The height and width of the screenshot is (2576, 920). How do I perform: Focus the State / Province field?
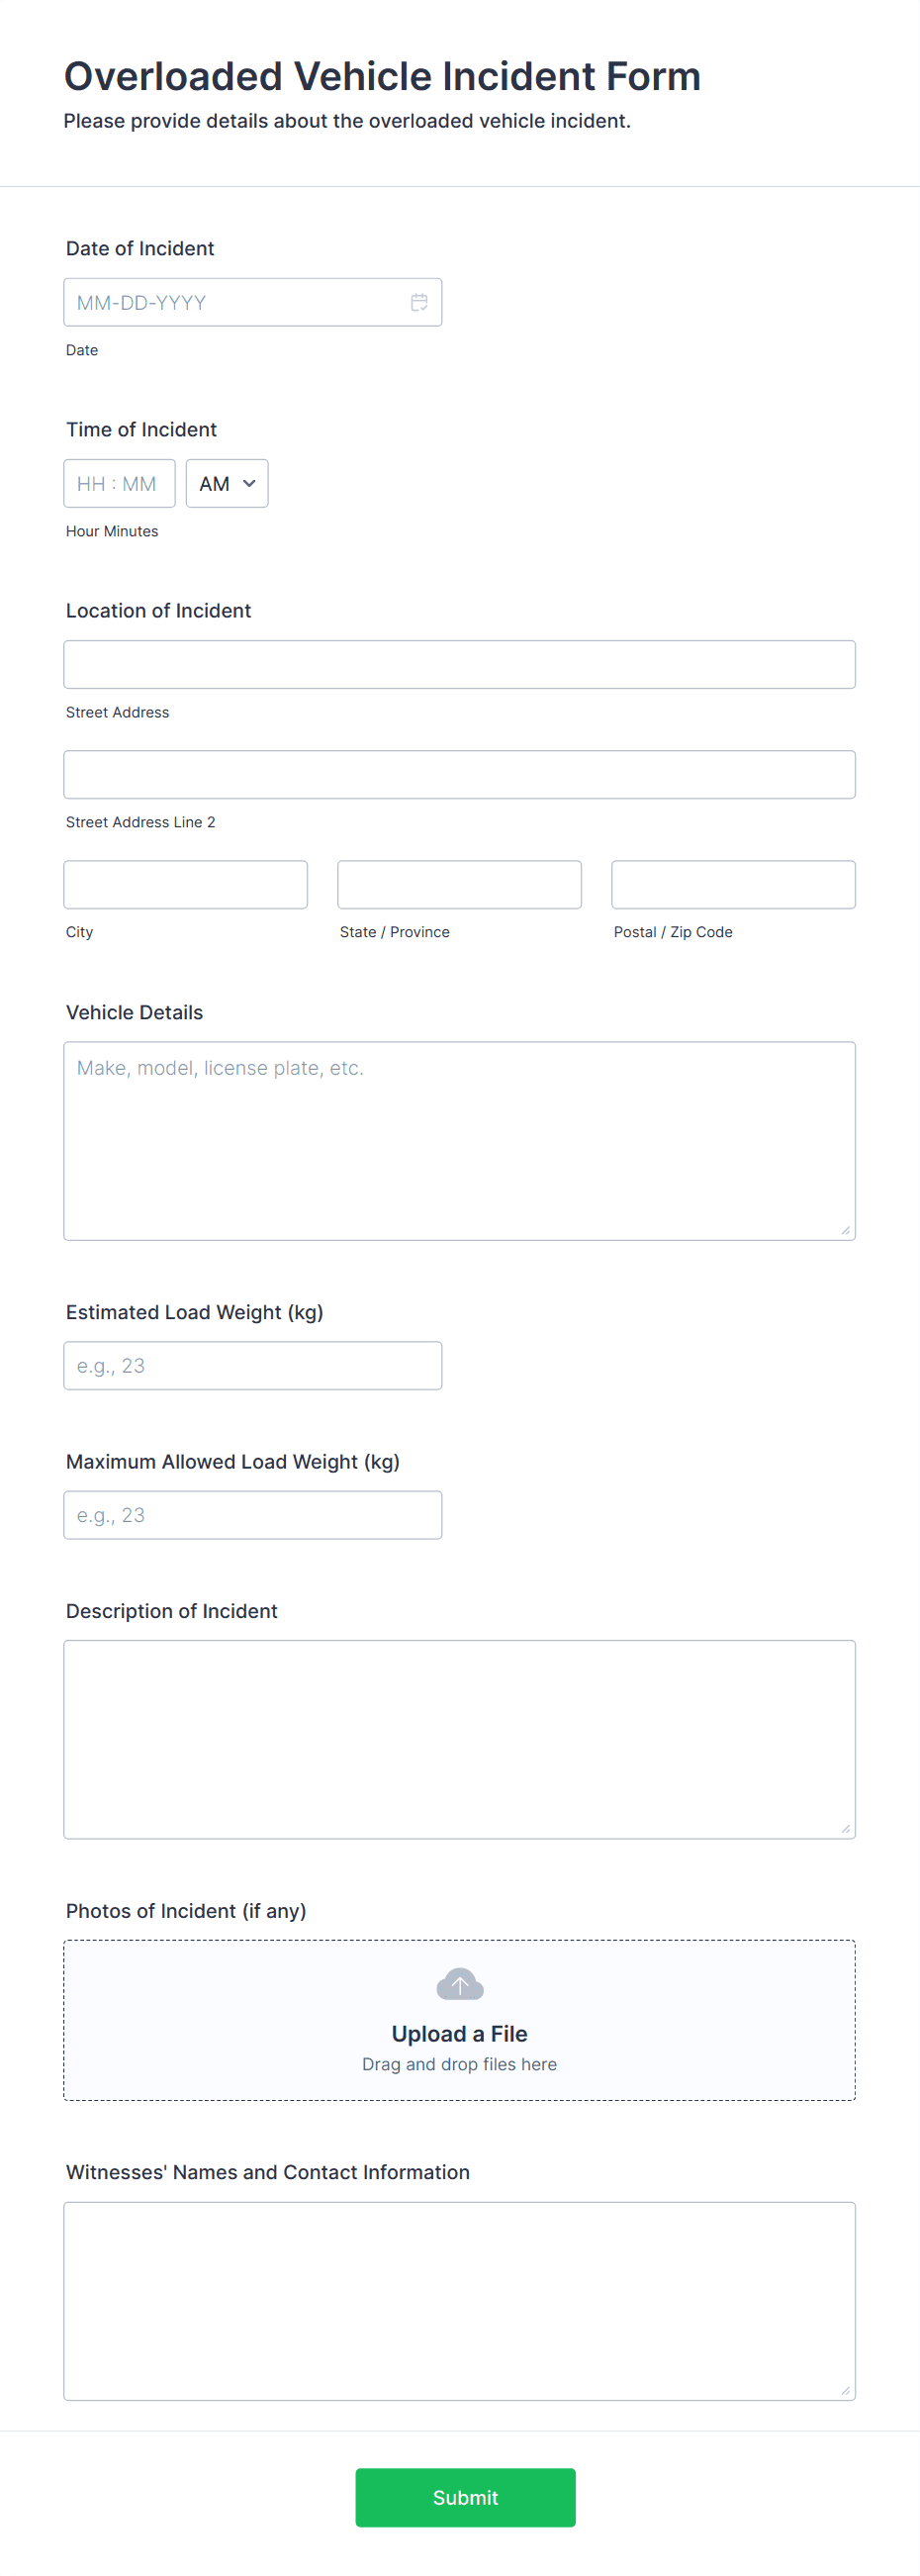pyautogui.click(x=460, y=885)
